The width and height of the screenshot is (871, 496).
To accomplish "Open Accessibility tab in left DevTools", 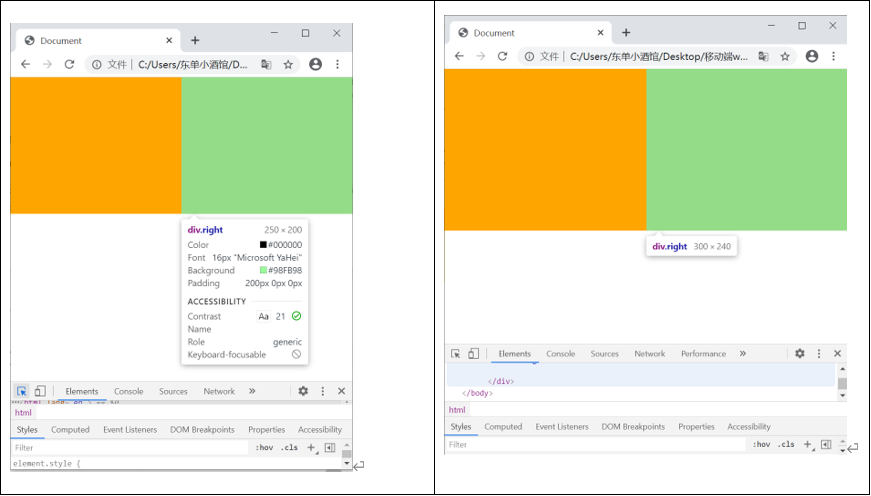I will pos(320,429).
